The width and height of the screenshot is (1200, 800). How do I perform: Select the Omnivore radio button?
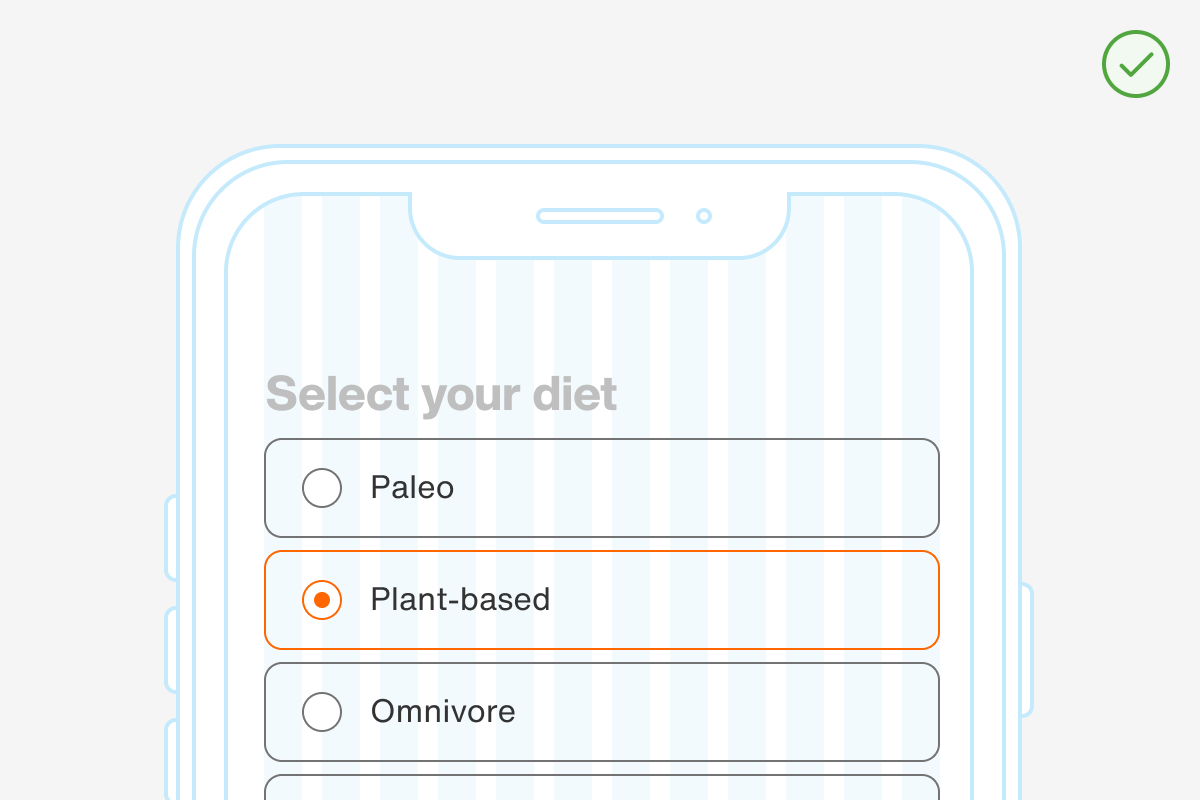click(322, 712)
